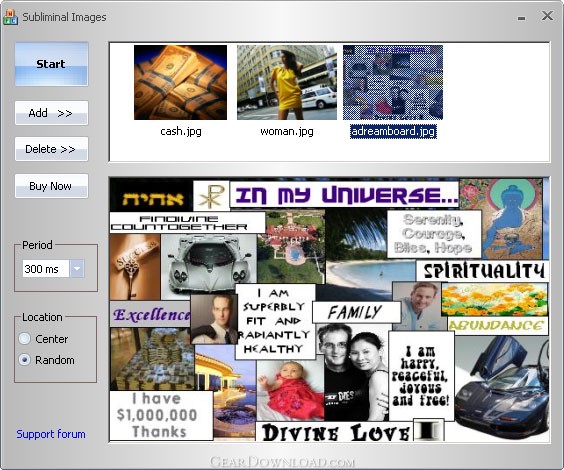The height and width of the screenshot is (470, 564).
Task: Minimize the Subliminal Images window
Action: tap(522, 18)
